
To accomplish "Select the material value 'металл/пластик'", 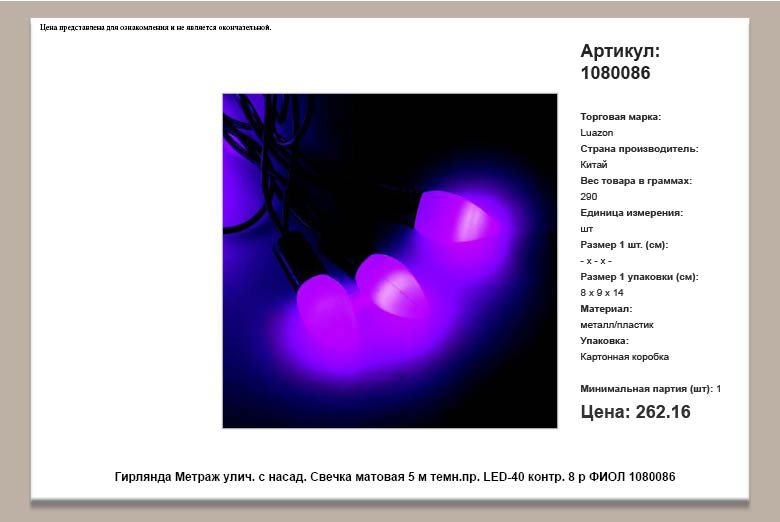I will click(x=617, y=325).
